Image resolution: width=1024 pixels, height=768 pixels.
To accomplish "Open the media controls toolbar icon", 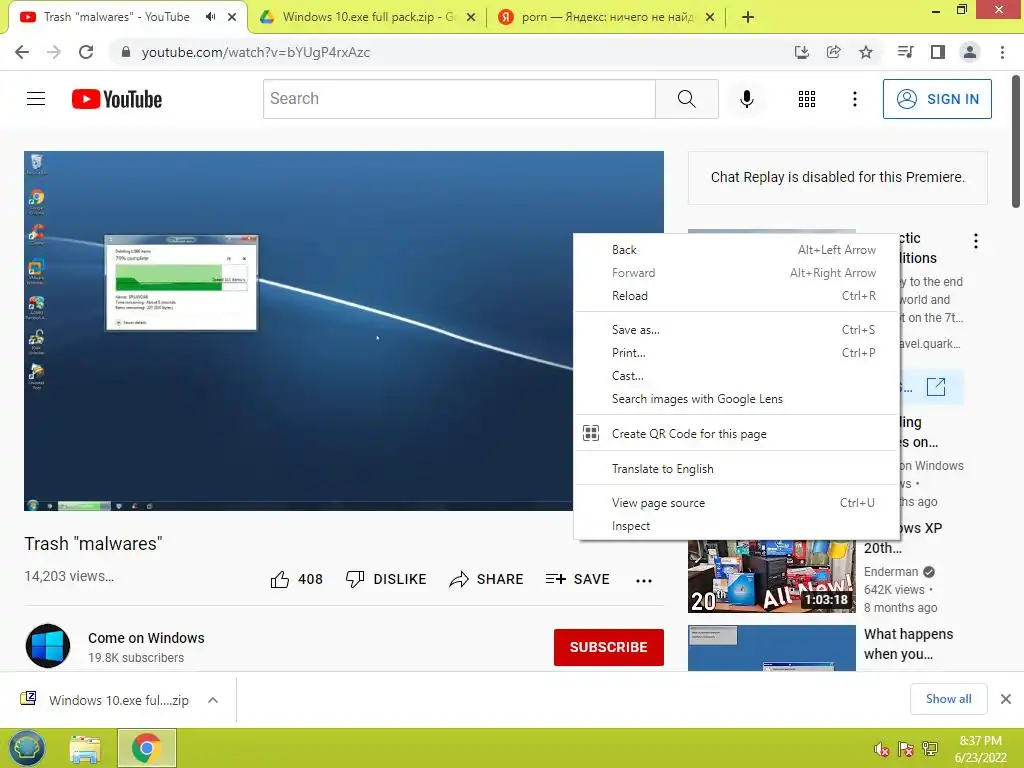I will coord(905,52).
